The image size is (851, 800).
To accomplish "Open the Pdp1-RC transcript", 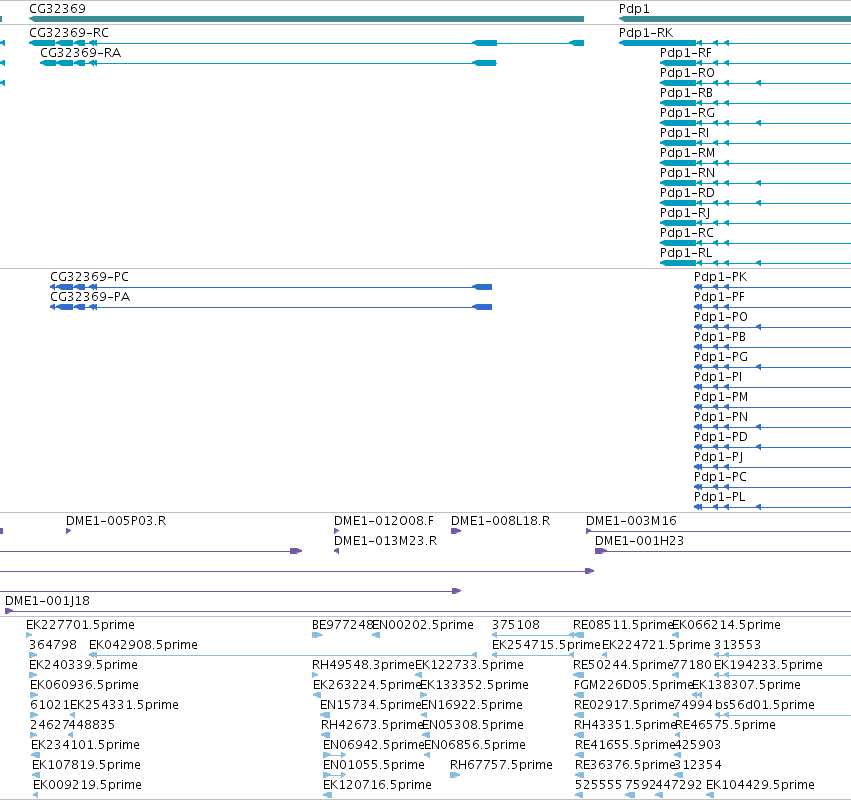I will (687, 233).
